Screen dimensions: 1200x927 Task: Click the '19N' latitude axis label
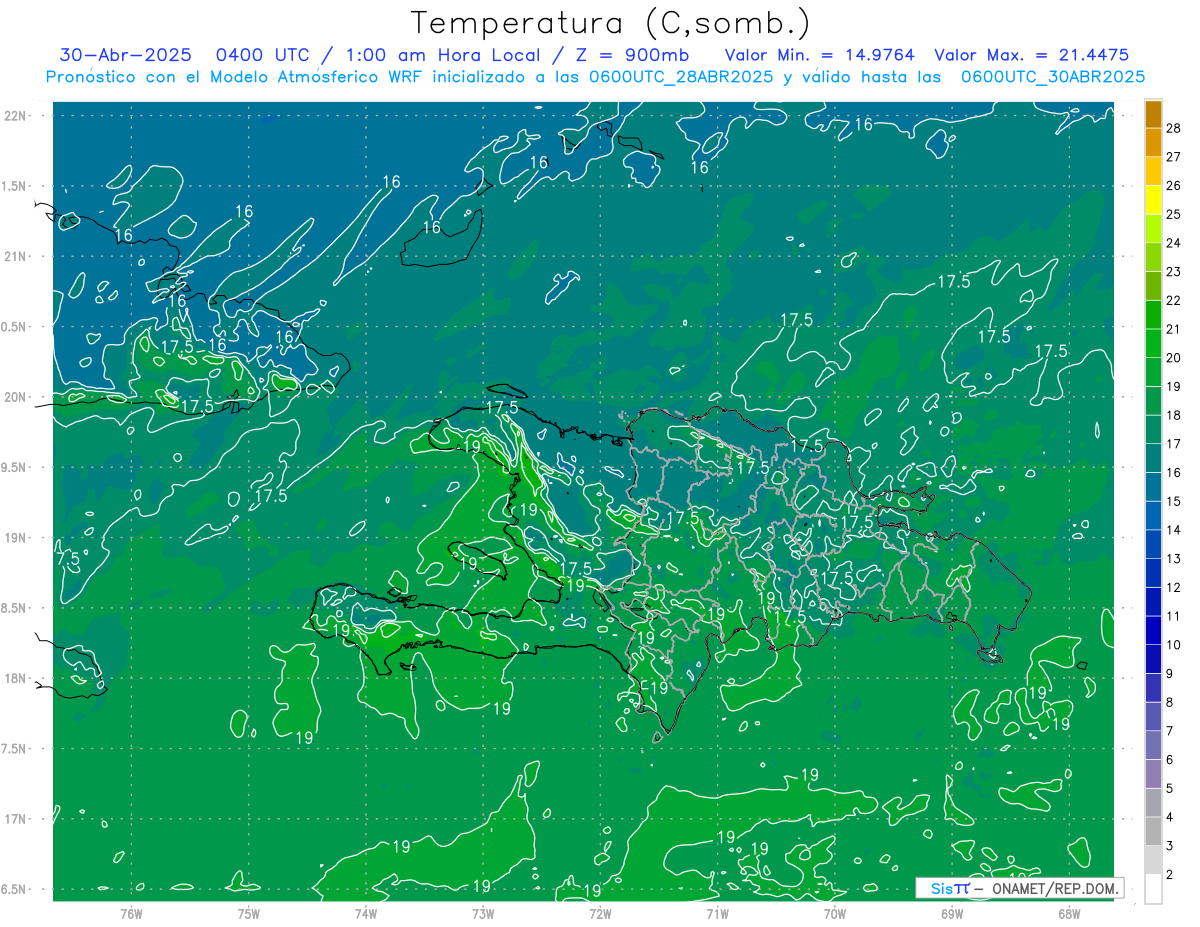coord(14,538)
